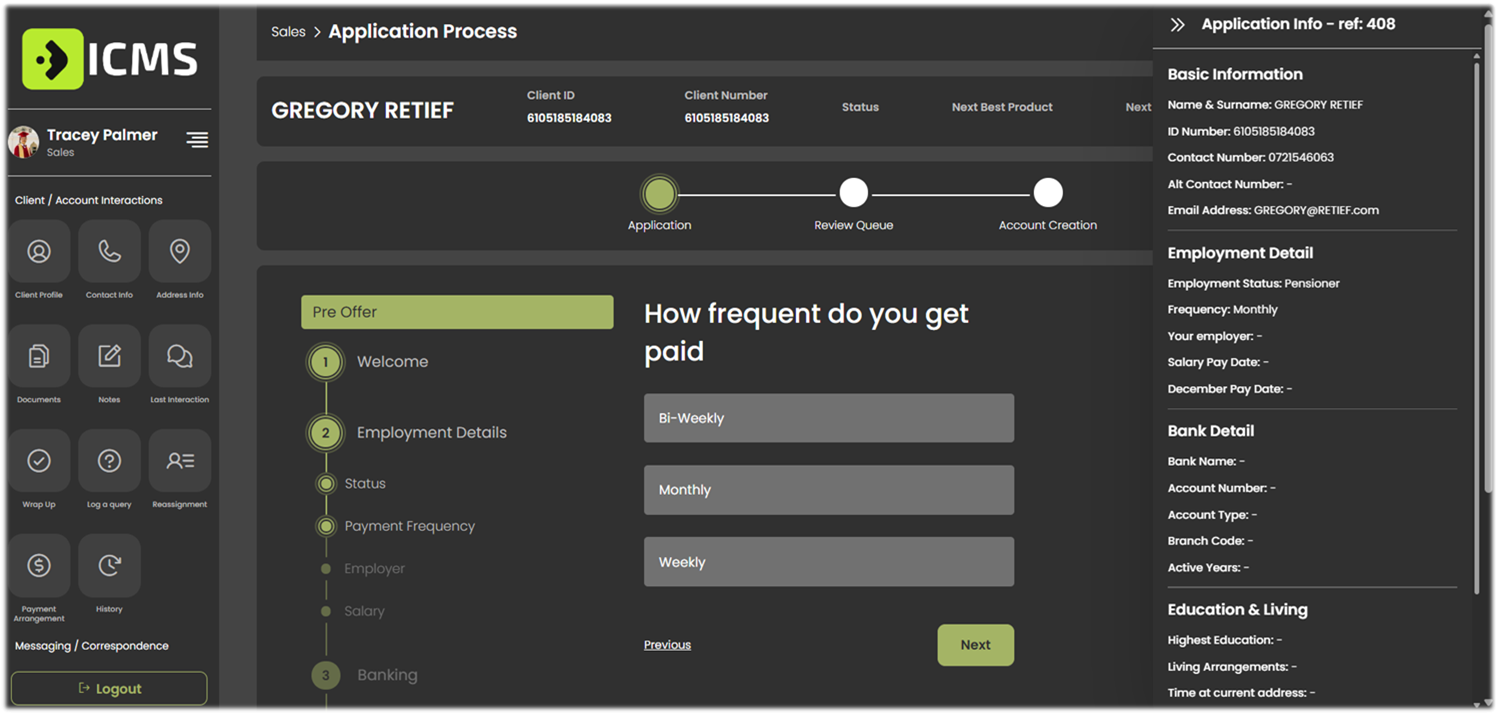Screen dimensions: 1498x714
Task: Select the Monthly payment option
Action: click(x=828, y=490)
